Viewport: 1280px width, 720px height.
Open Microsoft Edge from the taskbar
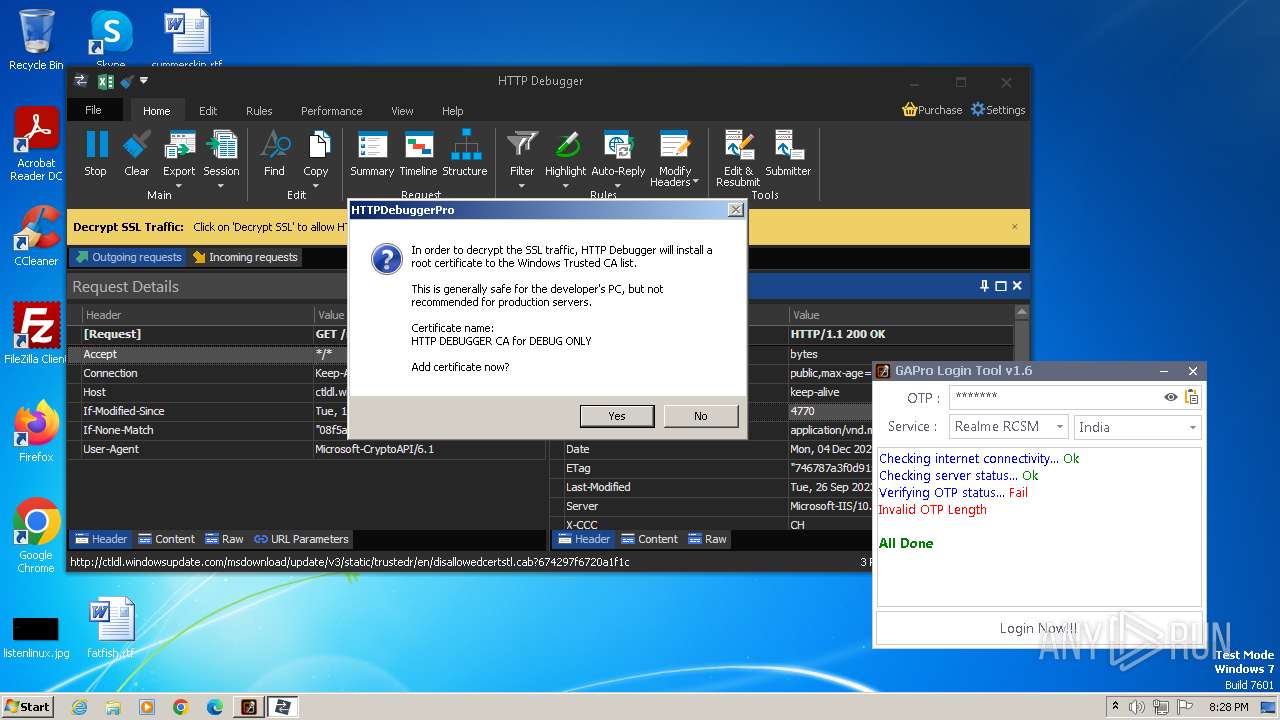[x=214, y=707]
